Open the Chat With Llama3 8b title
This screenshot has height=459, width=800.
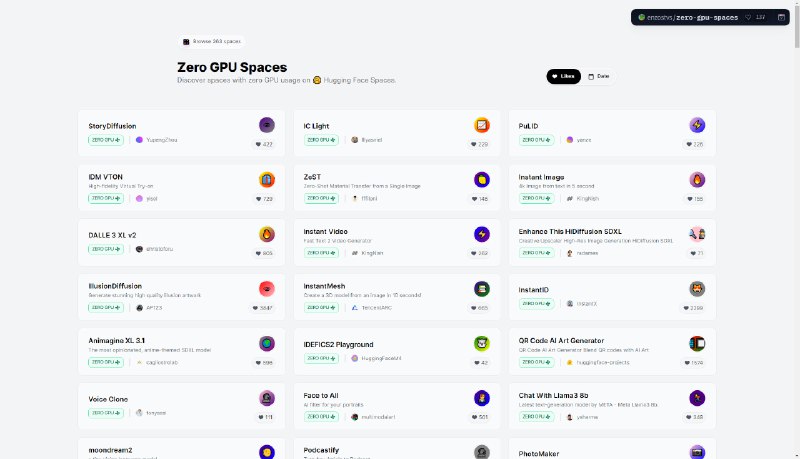[x=554, y=395]
